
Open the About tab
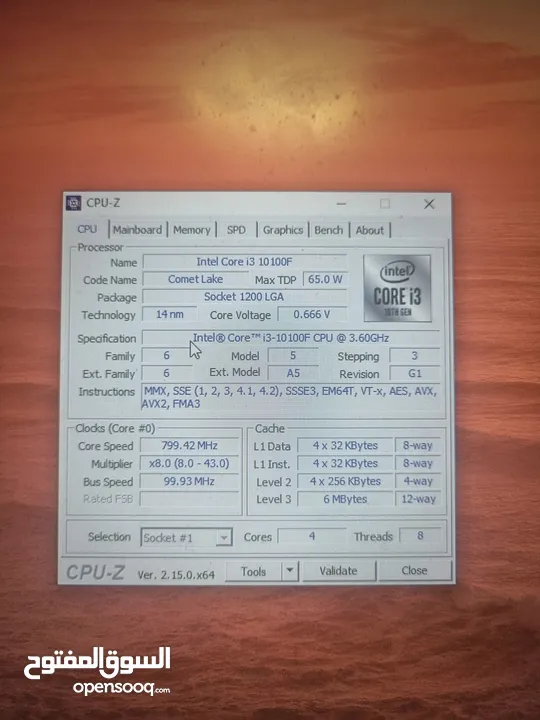tap(370, 230)
